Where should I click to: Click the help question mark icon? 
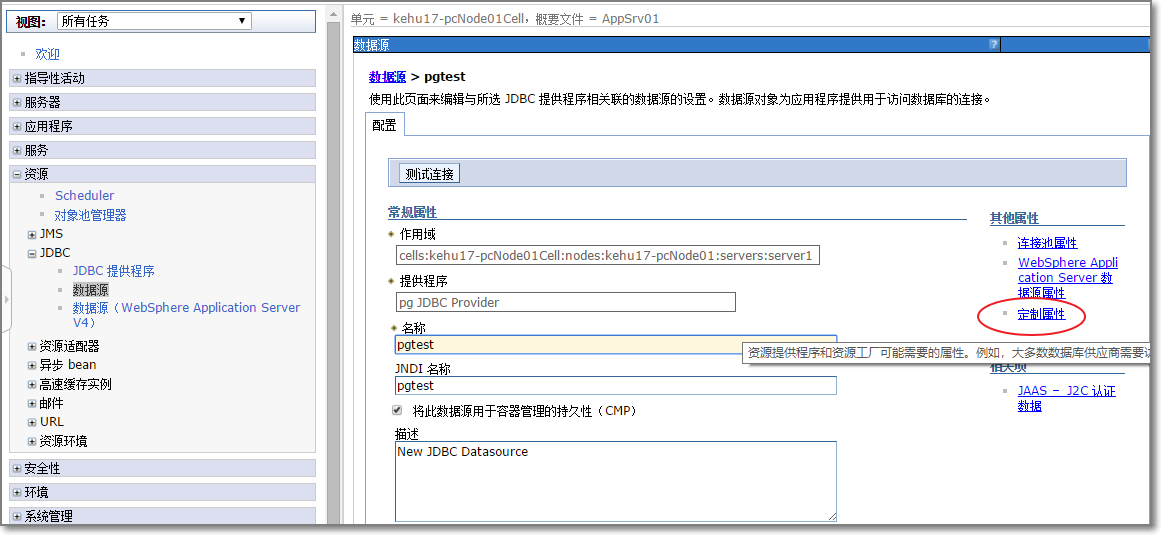[x=993, y=44]
